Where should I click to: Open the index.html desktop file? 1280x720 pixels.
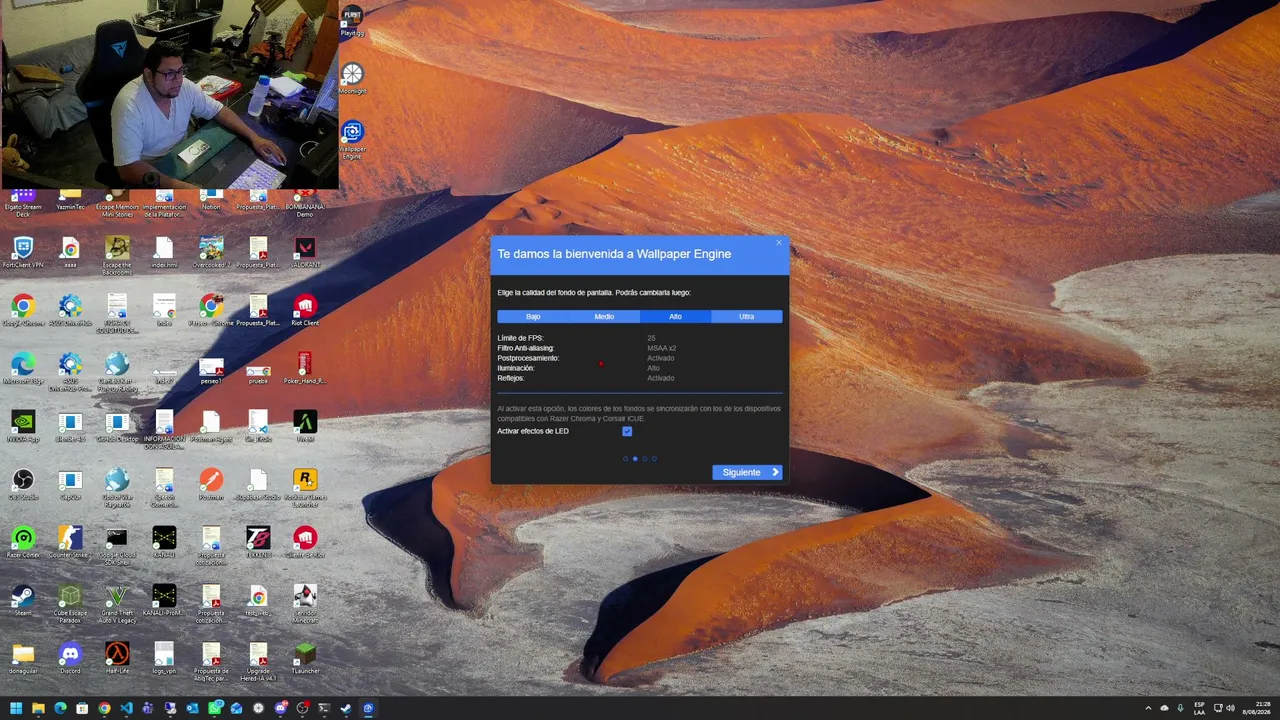(164, 253)
